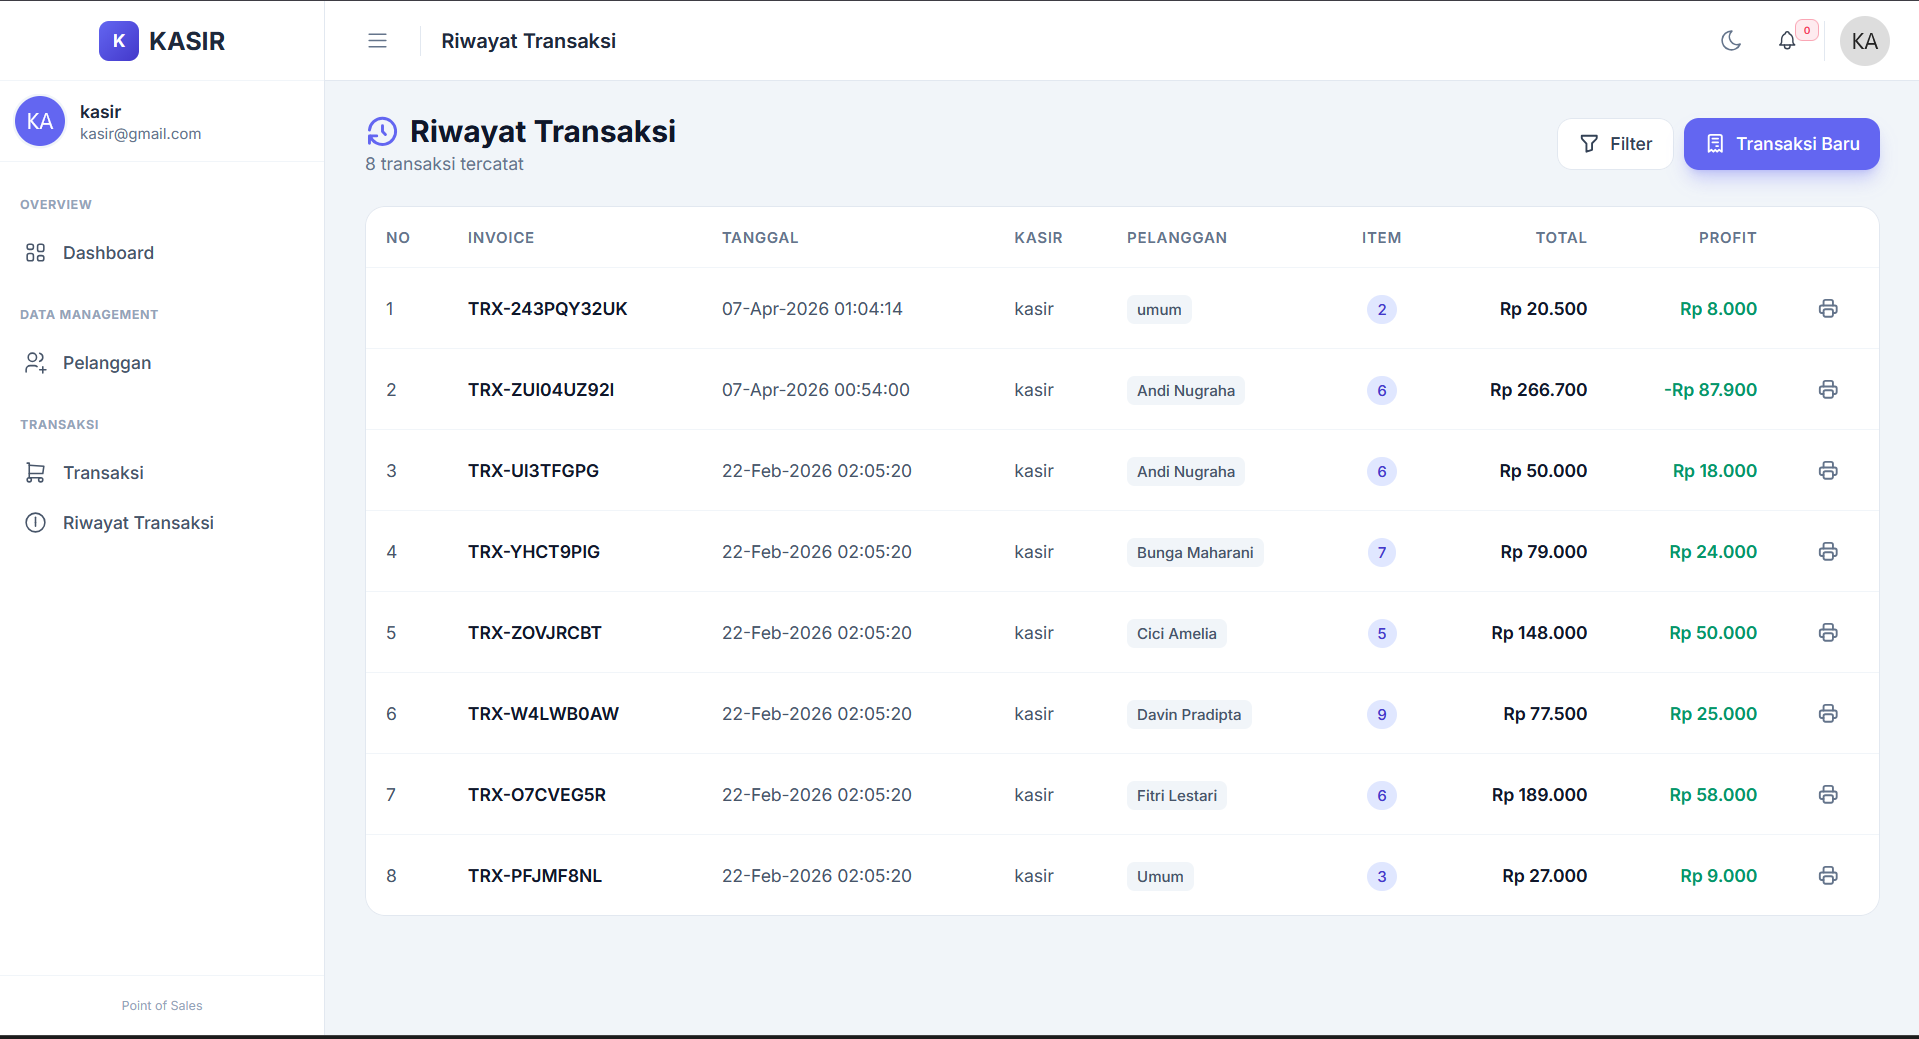Click date 07-Apr-2026 01:04:14
Screen dimensions: 1919x1039
tap(812, 309)
